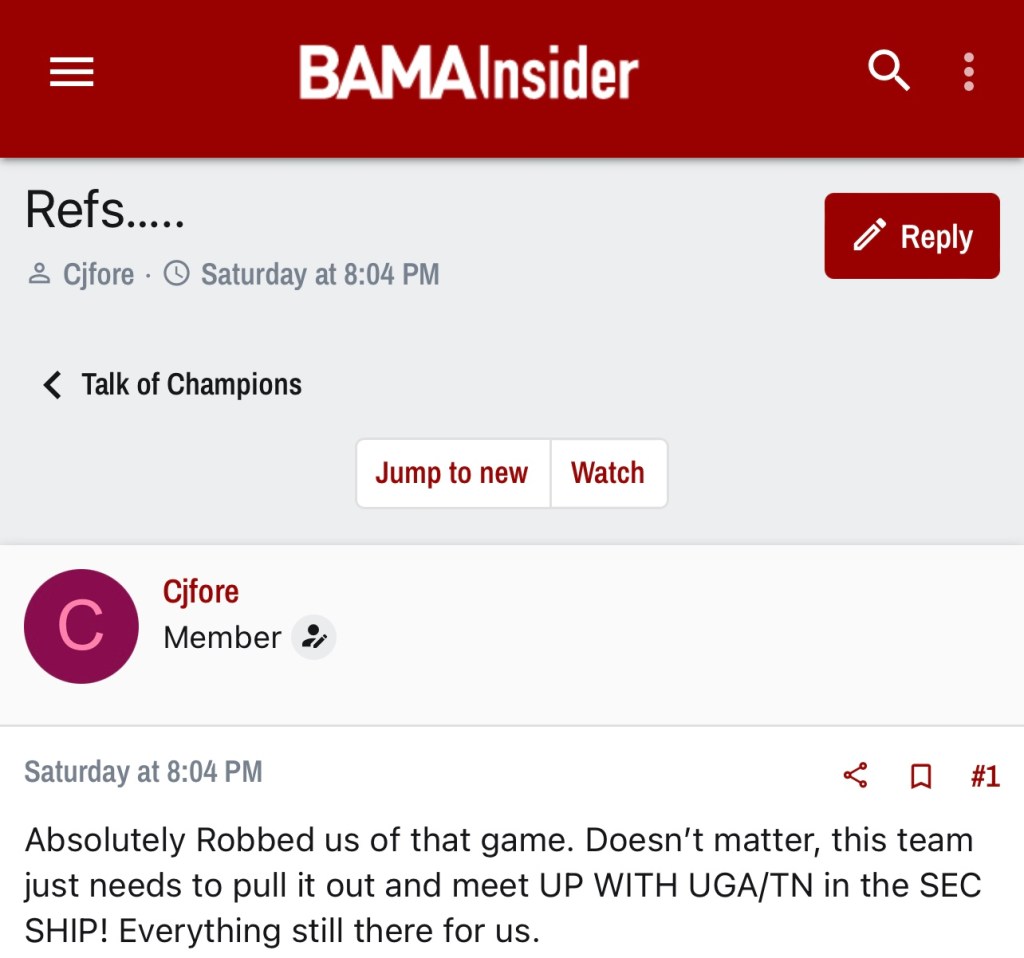Click the user icon beside thread author
Viewport: 1024px width, 958px height.
pos(39,274)
